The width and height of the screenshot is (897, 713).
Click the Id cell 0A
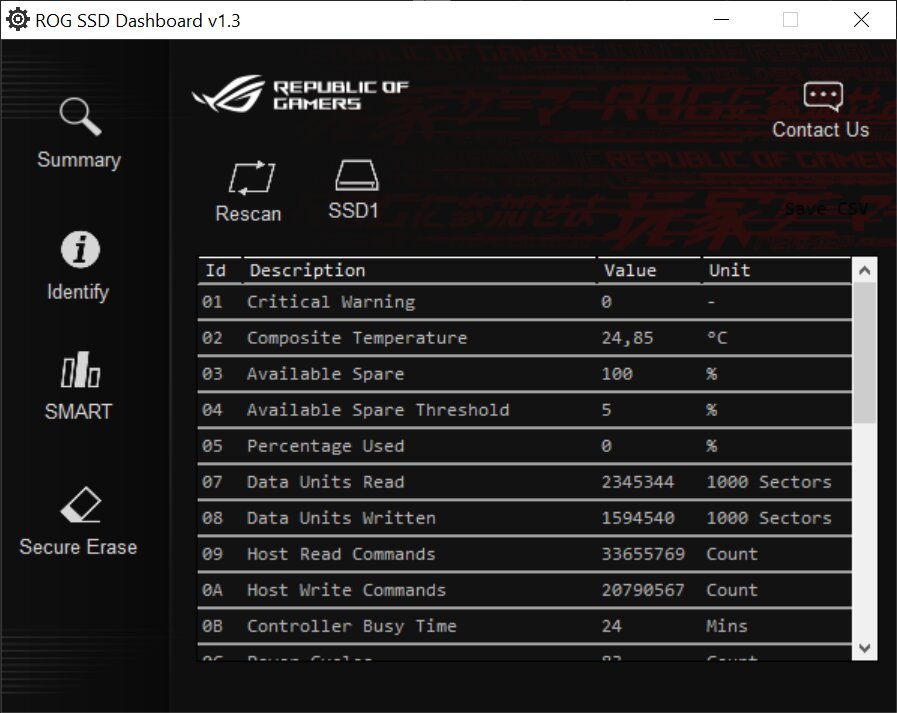click(212, 591)
